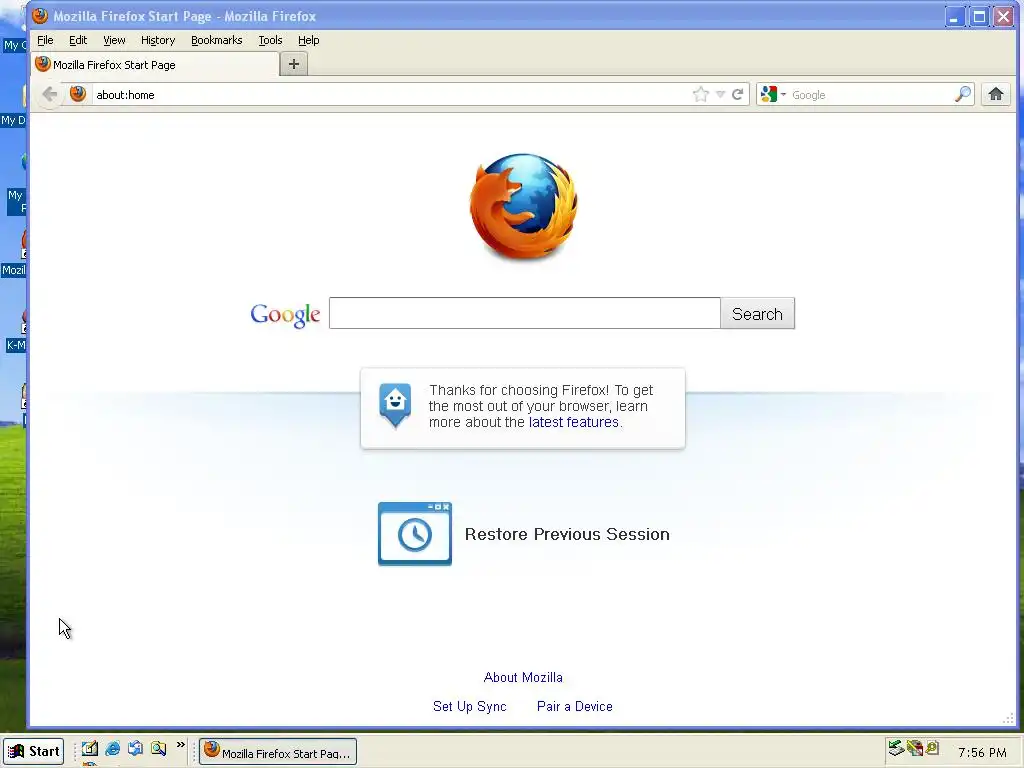Image resolution: width=1024 pixels, height=768 pixels.
Task: Click the first quick launch notepad icon
Action: [90, 748]
